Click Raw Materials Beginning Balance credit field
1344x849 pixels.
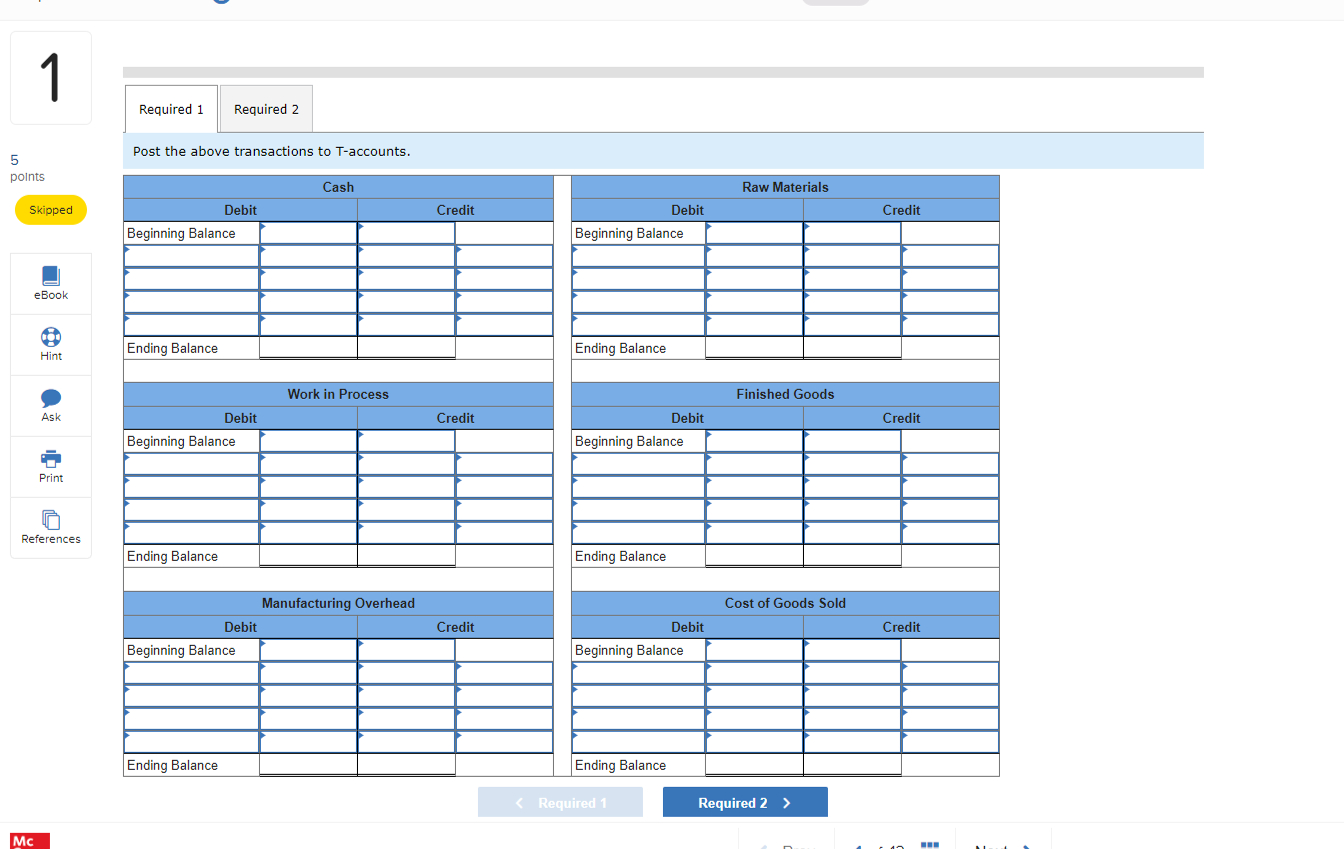(852, 233)
